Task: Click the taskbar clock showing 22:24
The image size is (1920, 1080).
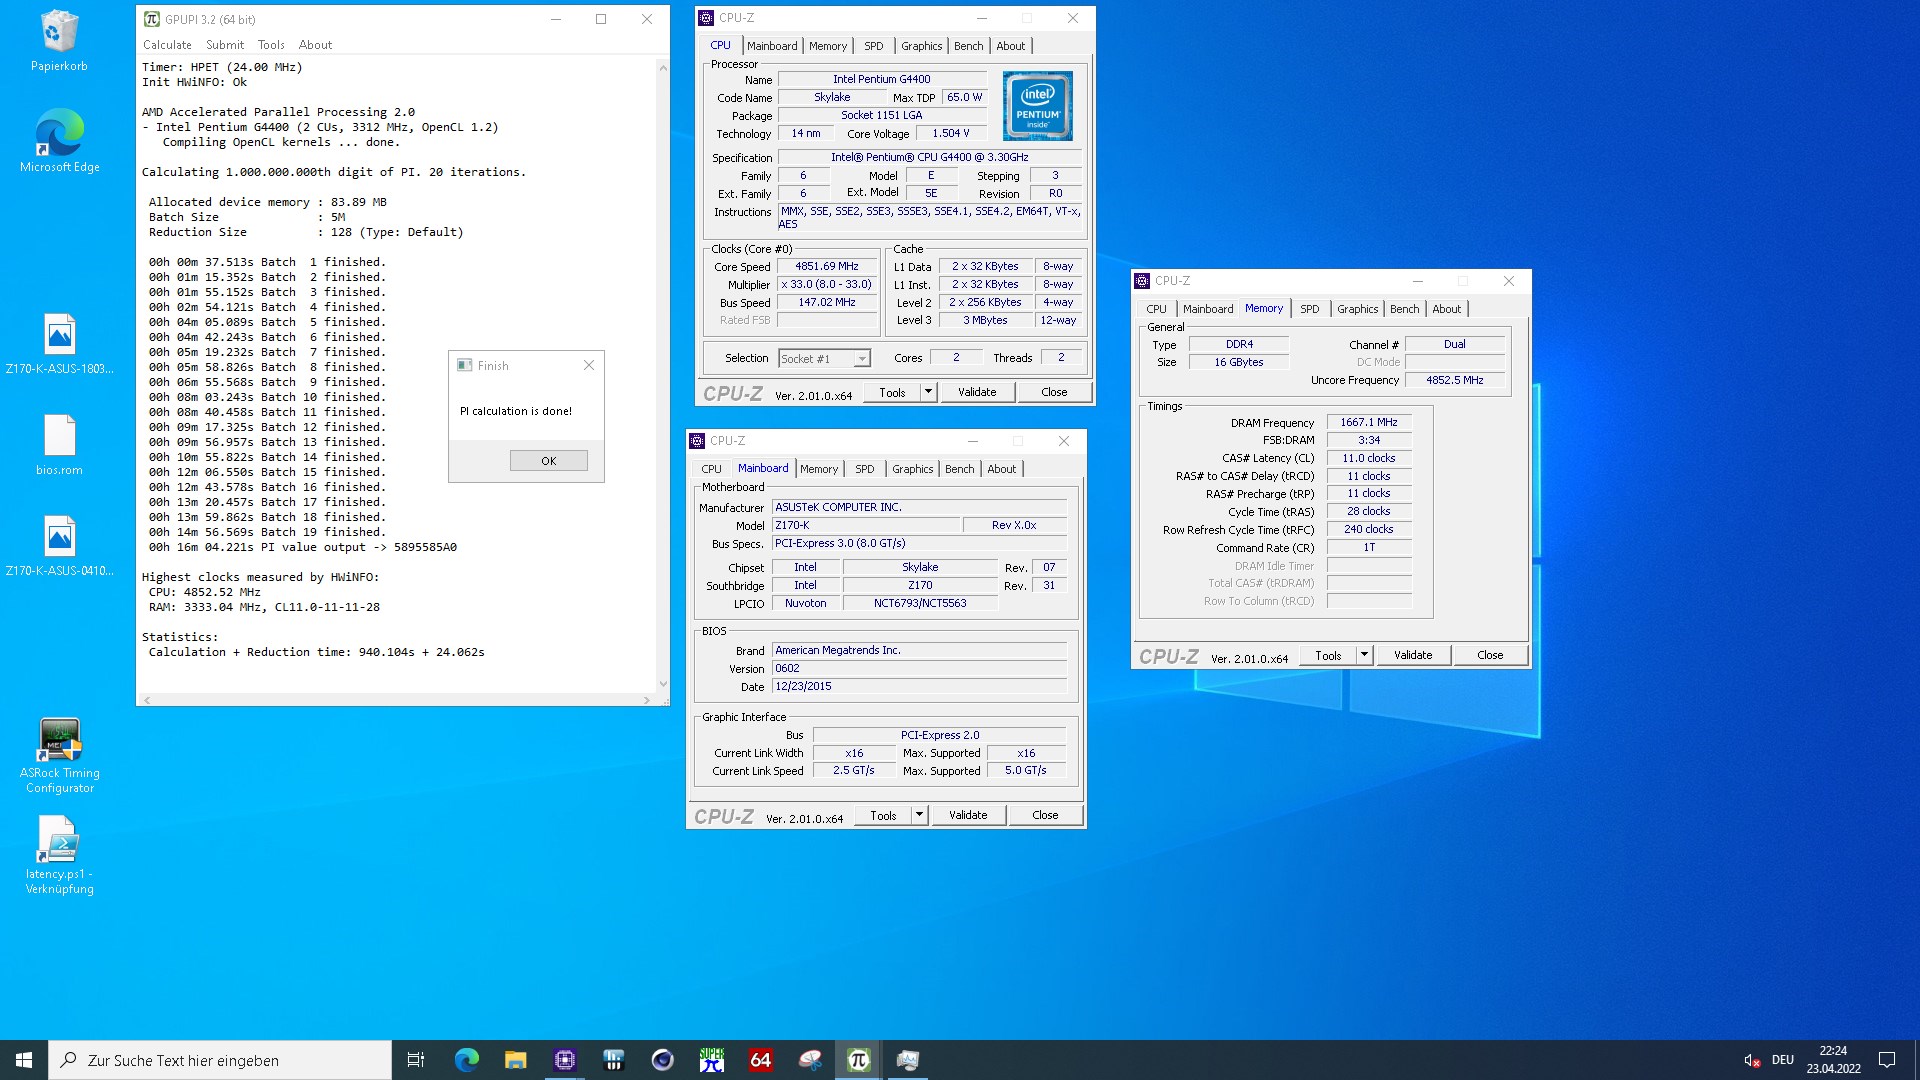Action: click(x=1833, y=1060)
